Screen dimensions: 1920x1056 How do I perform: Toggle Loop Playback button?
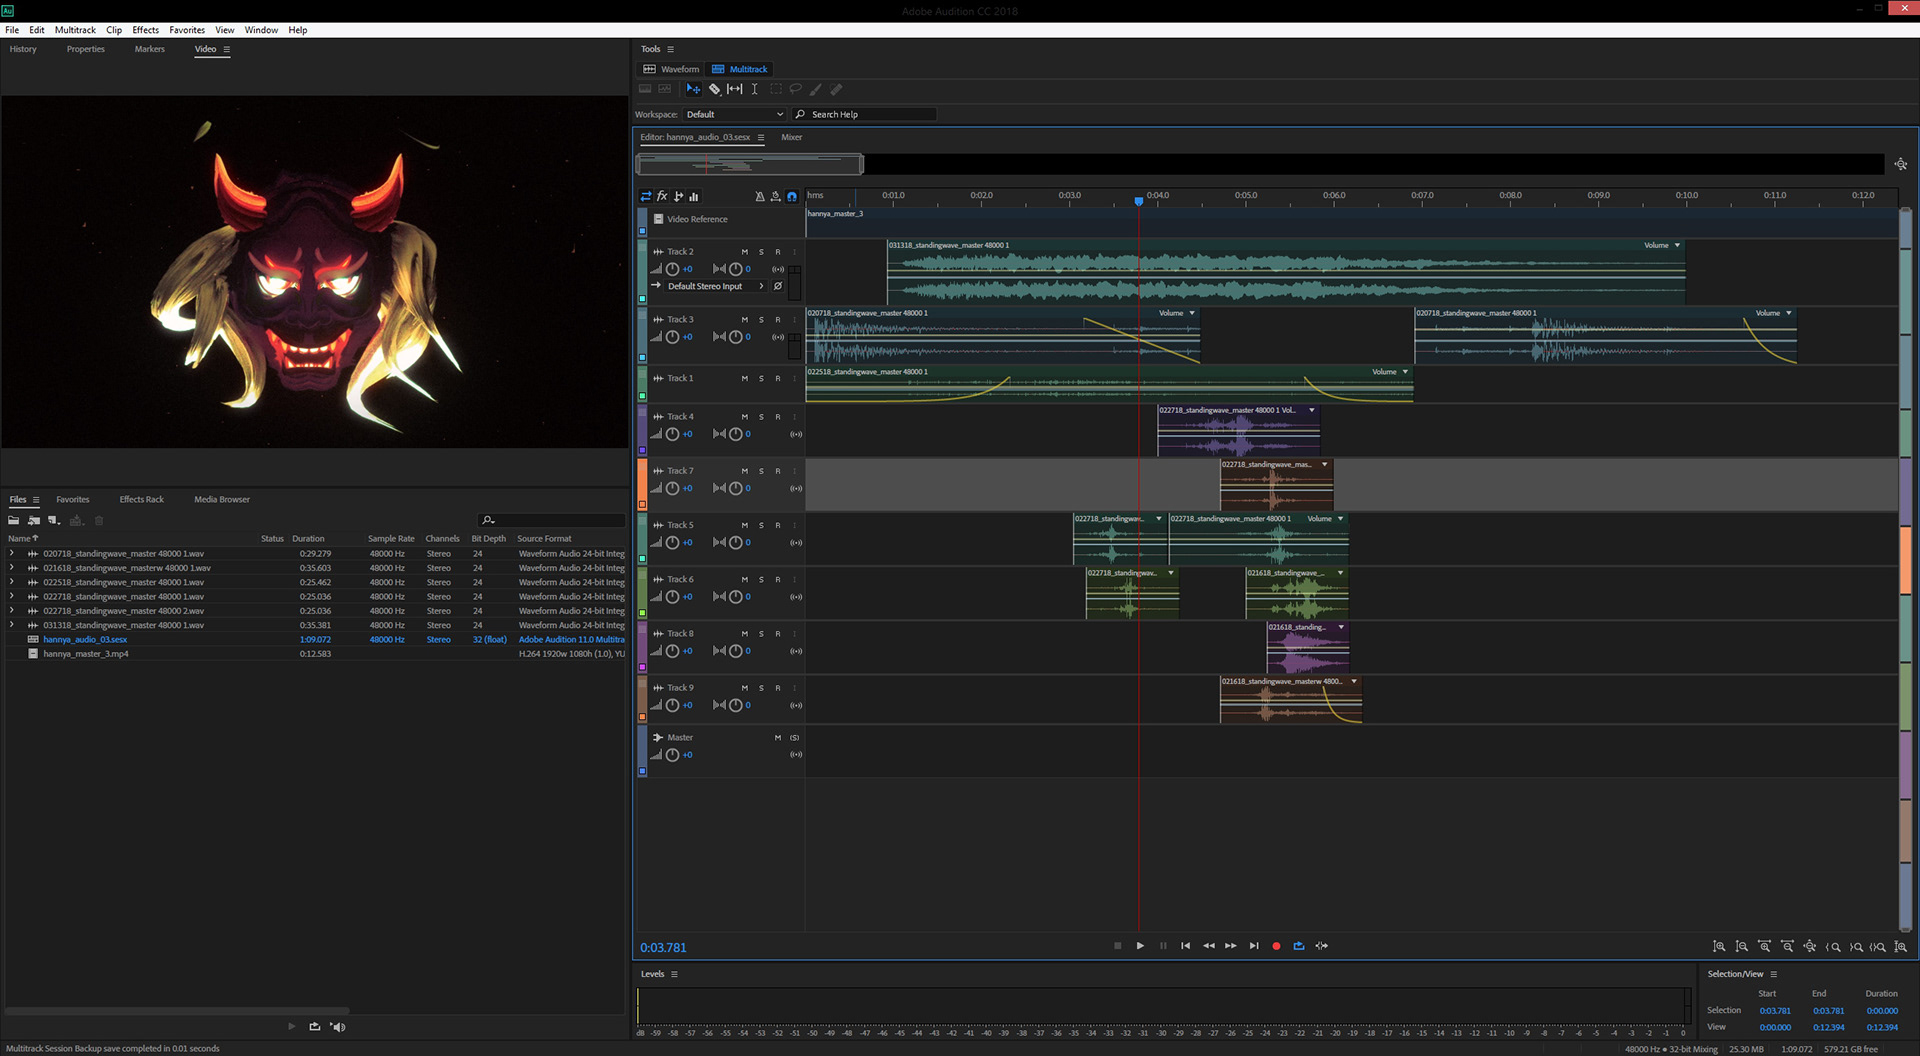(1299, 946)
